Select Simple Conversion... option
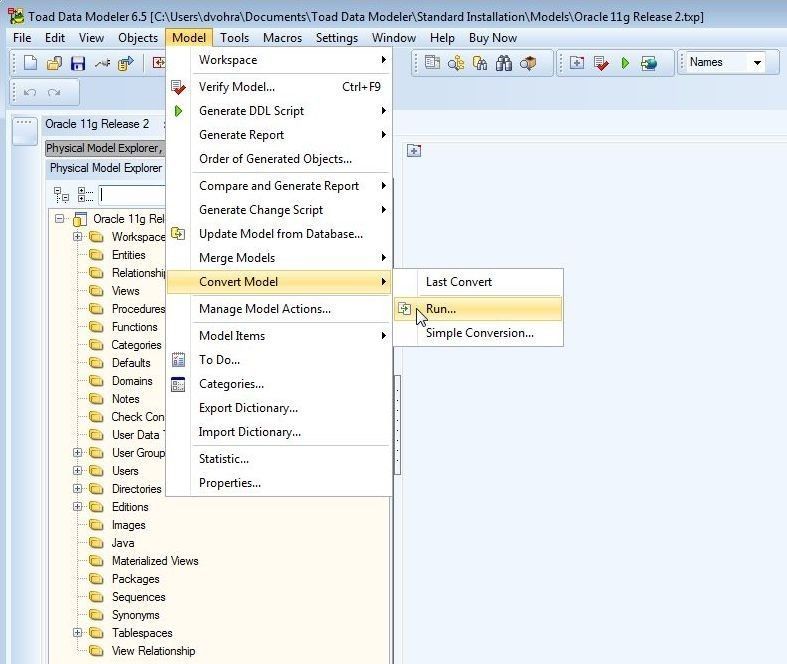This screenshot has width=787, height=664. pyautogui.click(x=478, y=333)
